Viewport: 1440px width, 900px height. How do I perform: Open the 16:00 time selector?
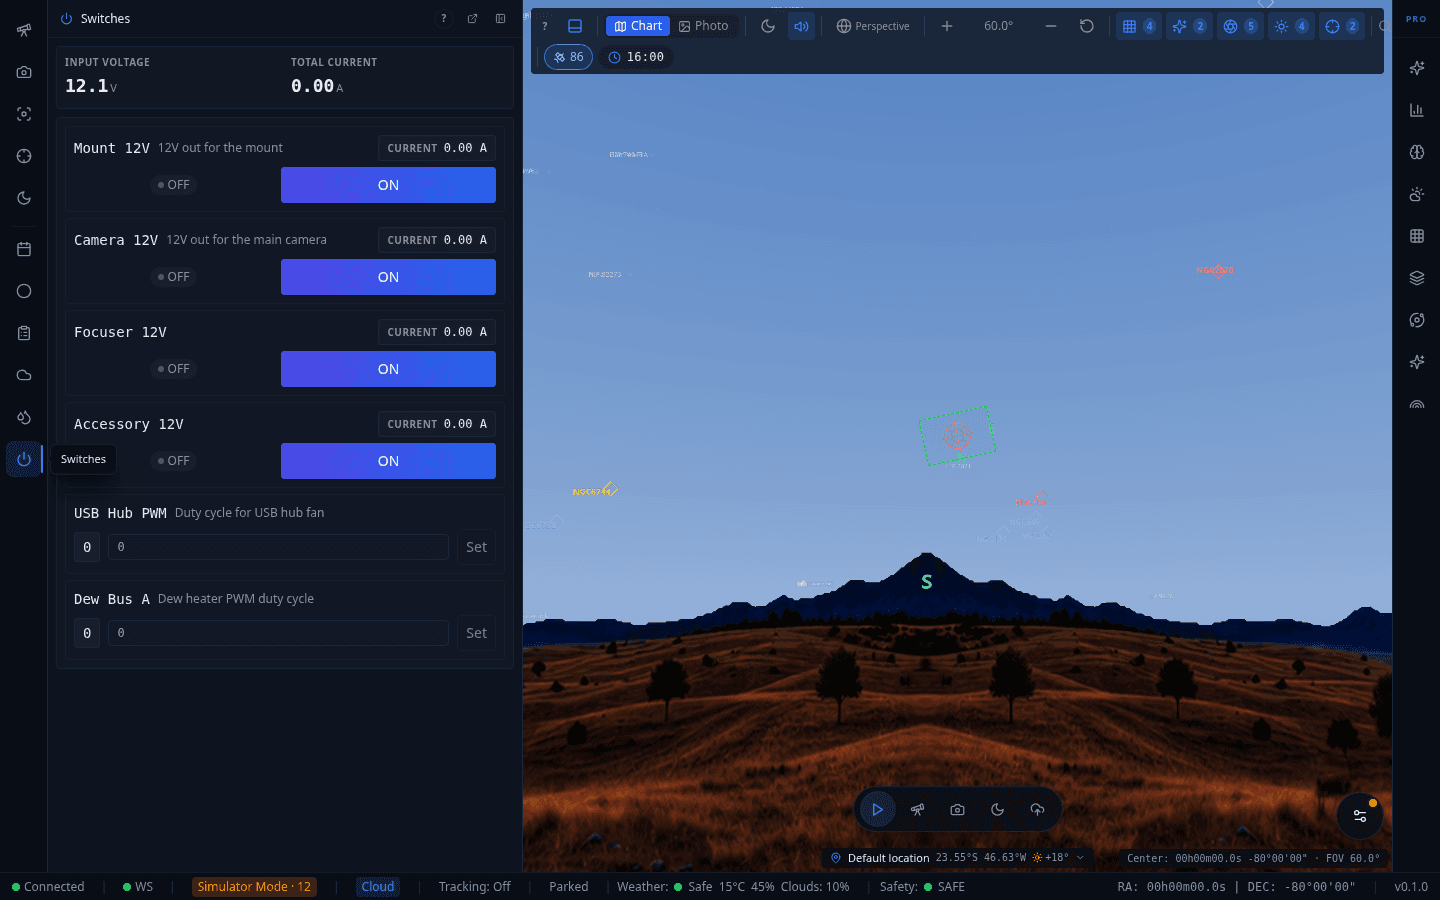pyautogui.click(x=636, y=57)
